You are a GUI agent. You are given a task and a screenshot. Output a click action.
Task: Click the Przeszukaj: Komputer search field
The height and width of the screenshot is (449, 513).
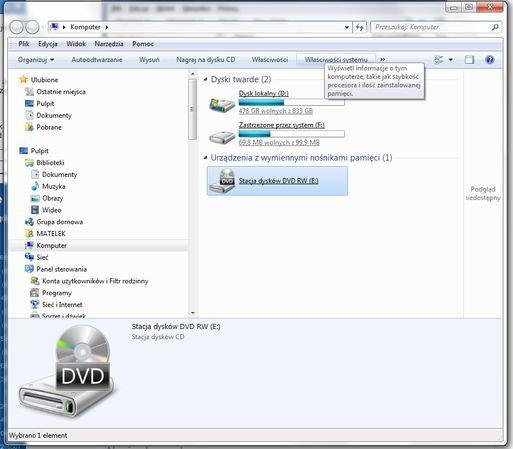pos(432,27)
